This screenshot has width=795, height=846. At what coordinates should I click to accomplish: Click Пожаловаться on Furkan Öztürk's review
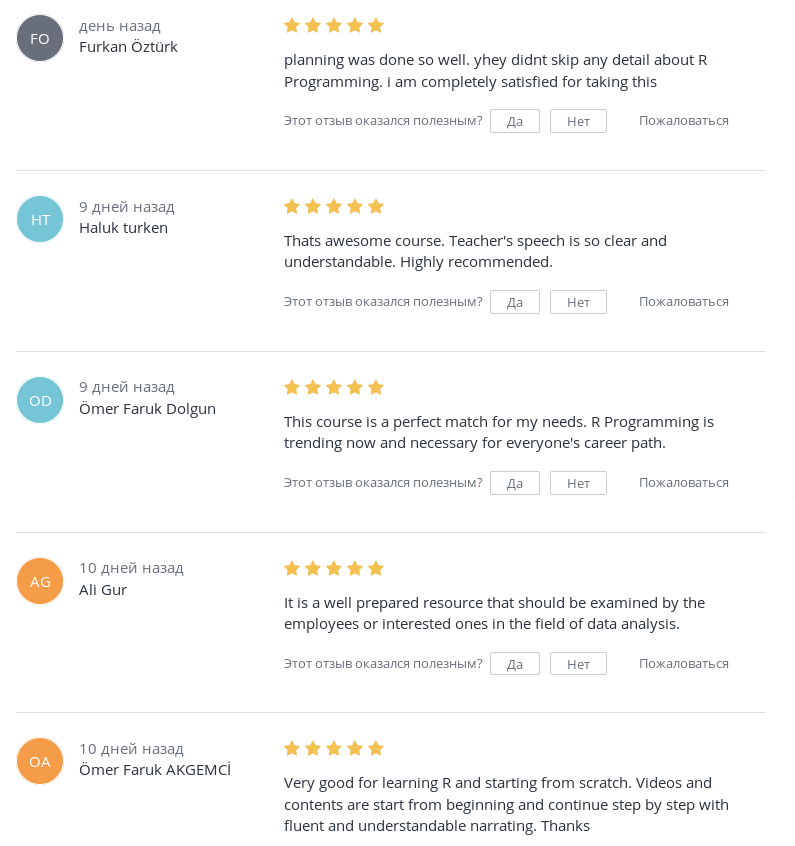[683, 120]
